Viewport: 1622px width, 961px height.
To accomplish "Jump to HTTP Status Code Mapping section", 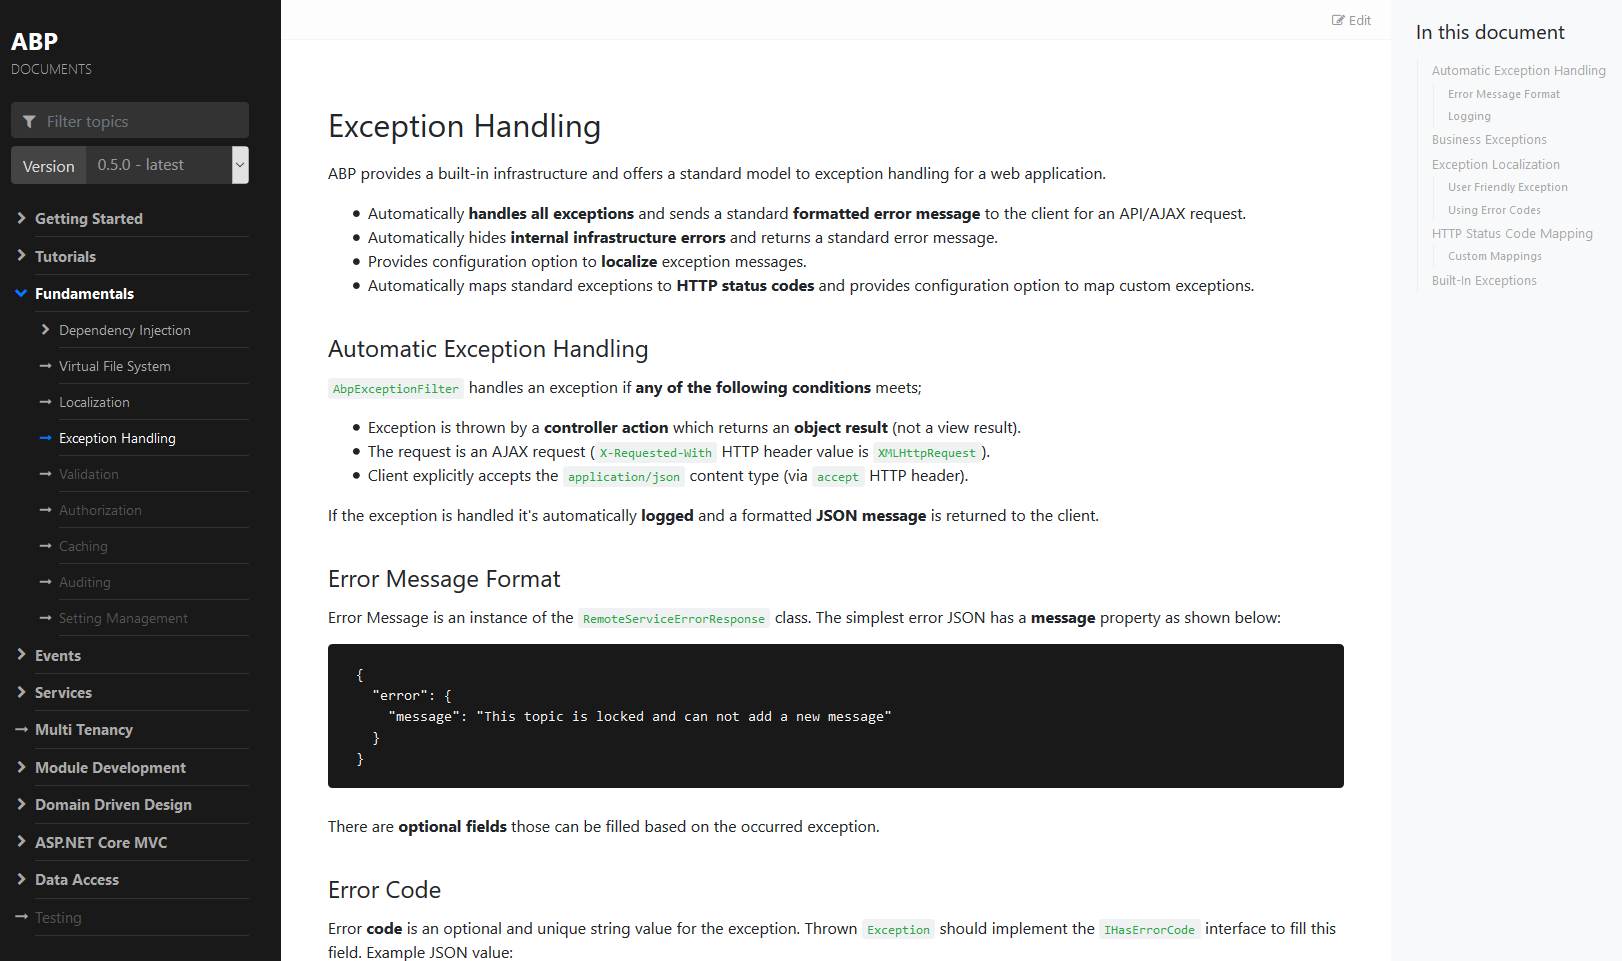I will (x=1511, y=233).
